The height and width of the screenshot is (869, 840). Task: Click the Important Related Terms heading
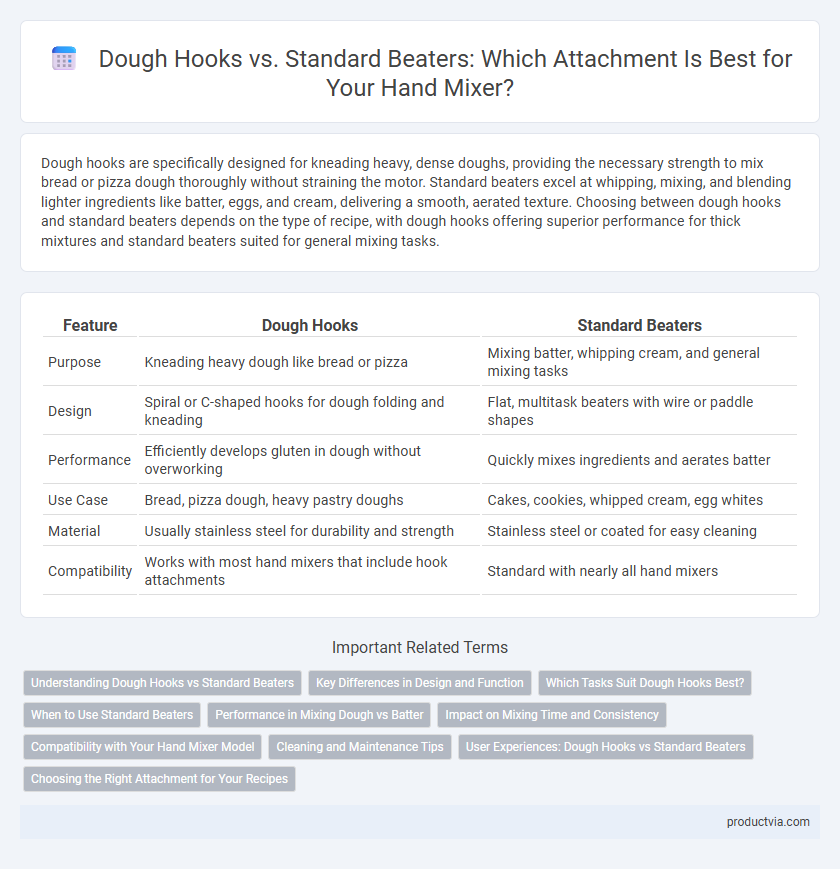pos(420,647)
